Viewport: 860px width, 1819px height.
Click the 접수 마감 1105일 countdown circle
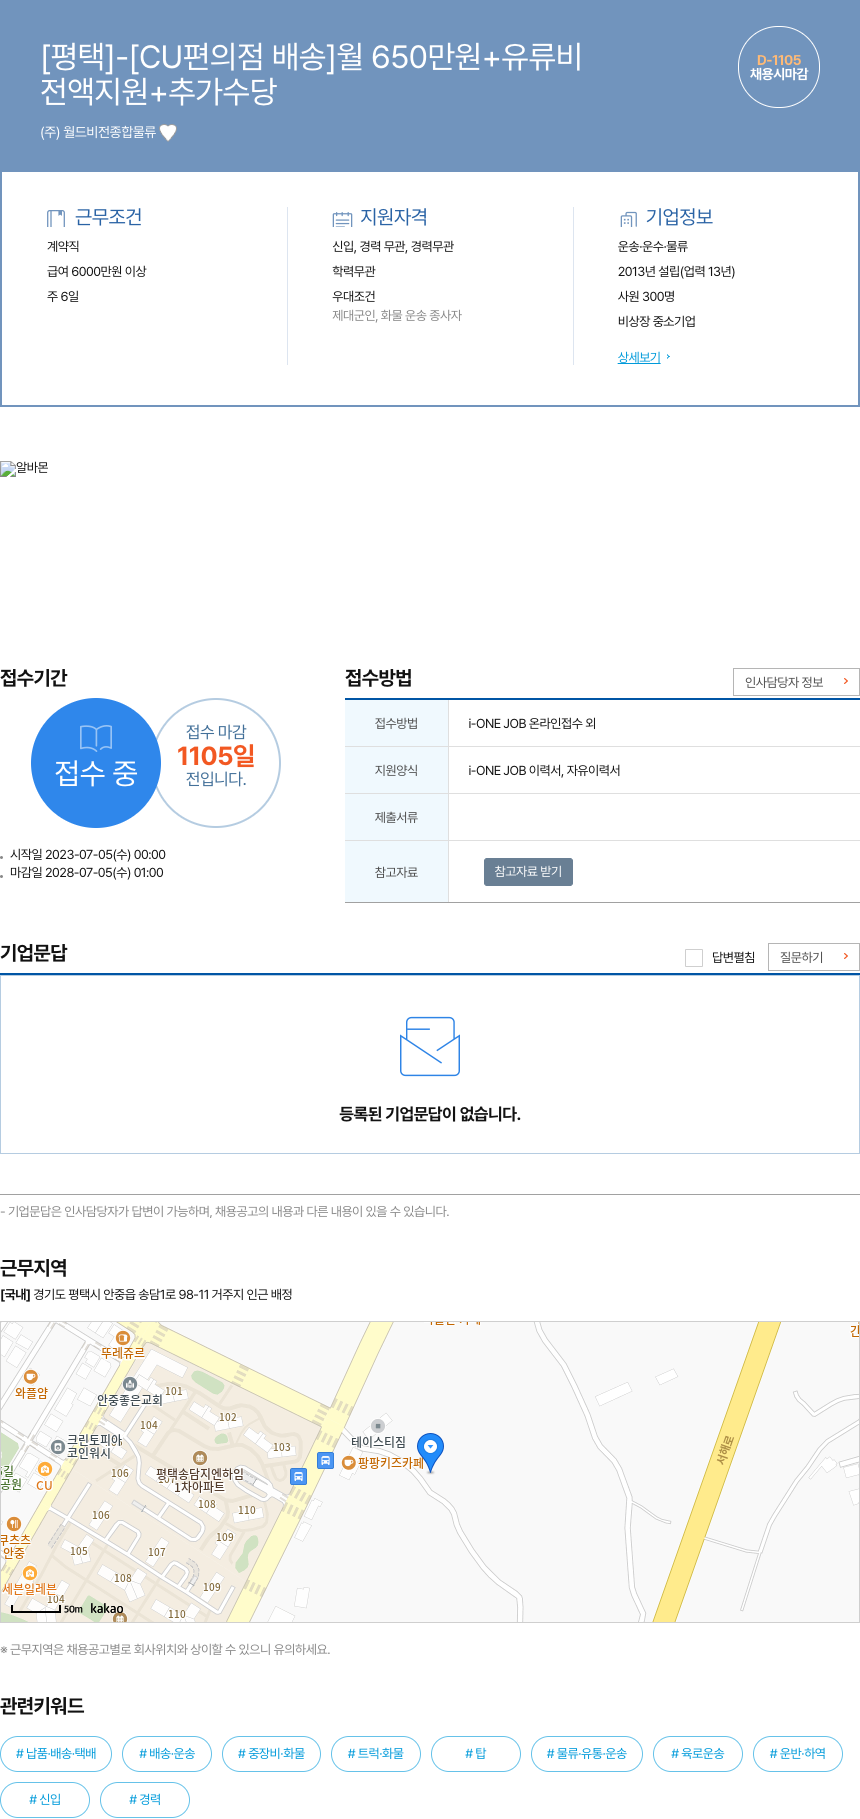(216, 763)
